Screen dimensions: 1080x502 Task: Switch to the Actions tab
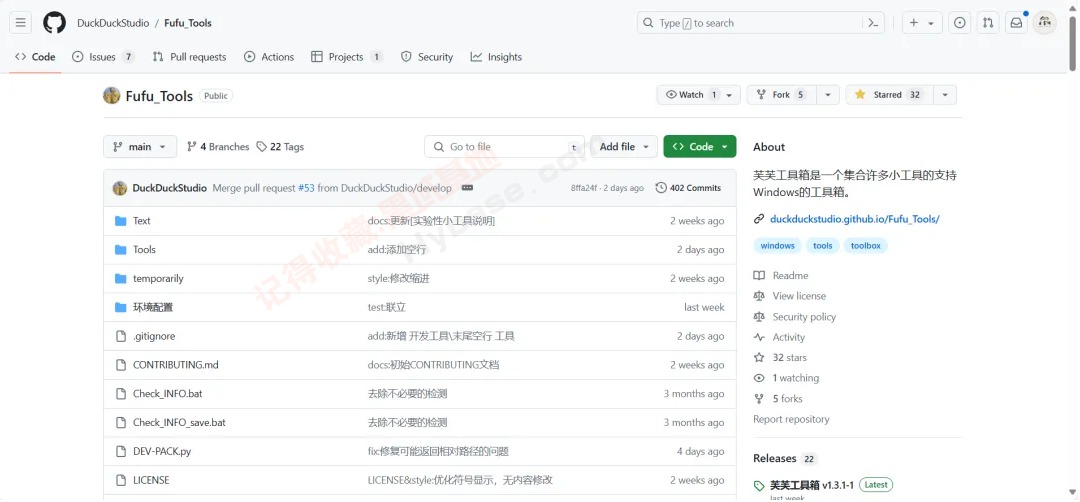(x=269, y=57)
